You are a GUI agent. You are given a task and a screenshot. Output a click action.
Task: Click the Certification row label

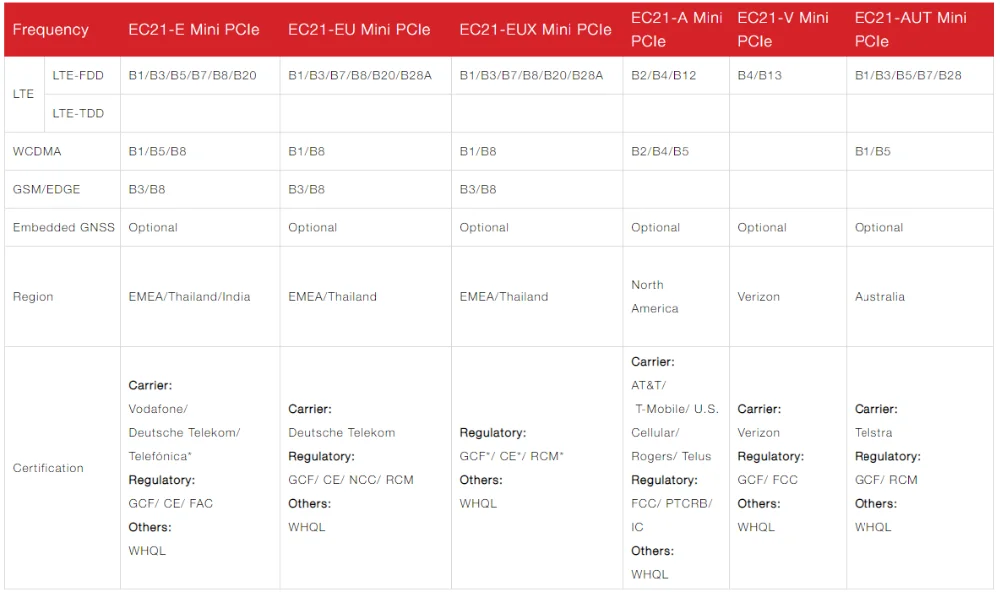(48, 468)
